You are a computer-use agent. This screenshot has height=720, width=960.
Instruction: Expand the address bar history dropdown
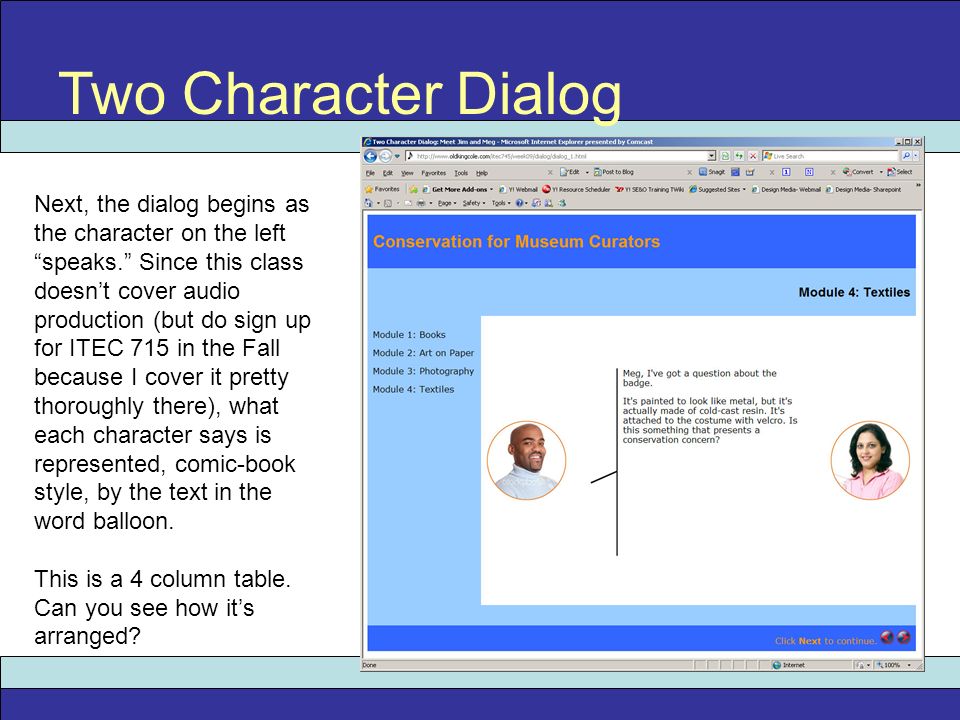pyautogui.click(x=712, y=156)
